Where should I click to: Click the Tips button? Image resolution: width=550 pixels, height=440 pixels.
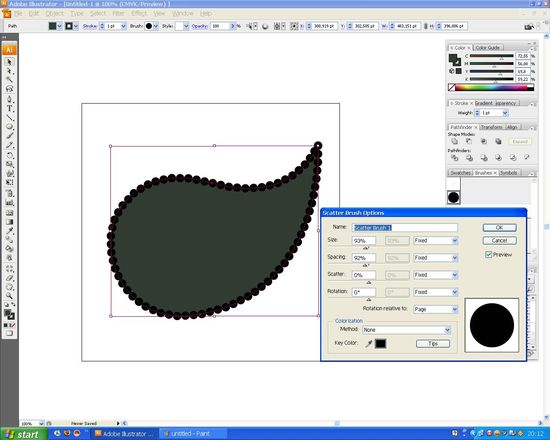point(433,344)
